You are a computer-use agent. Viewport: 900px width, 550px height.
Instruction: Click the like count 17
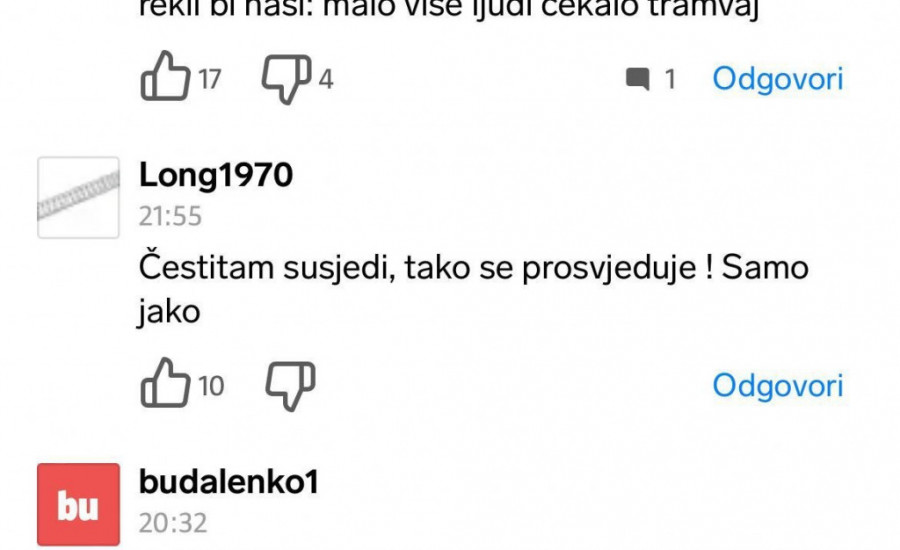click(x=210, y=79)
